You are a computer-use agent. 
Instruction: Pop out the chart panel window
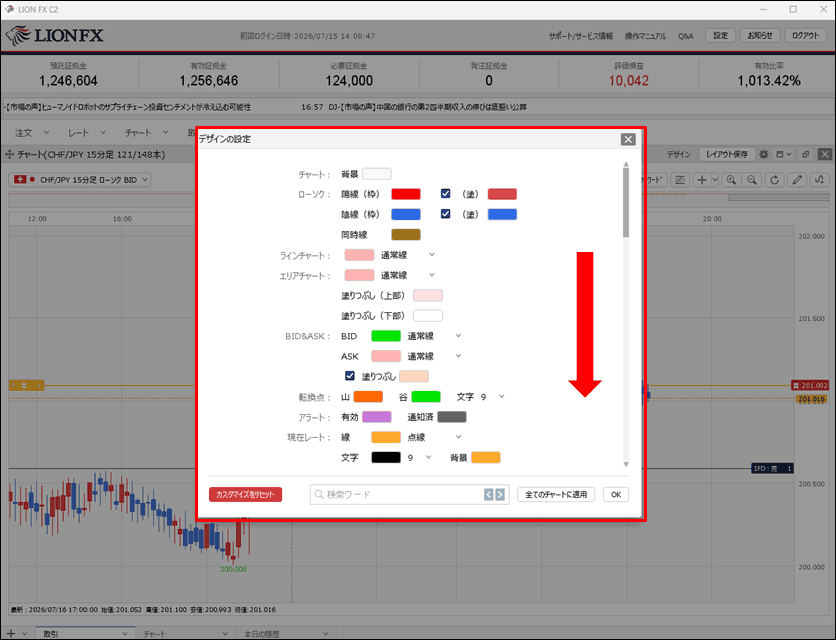(x=806, y=154)
